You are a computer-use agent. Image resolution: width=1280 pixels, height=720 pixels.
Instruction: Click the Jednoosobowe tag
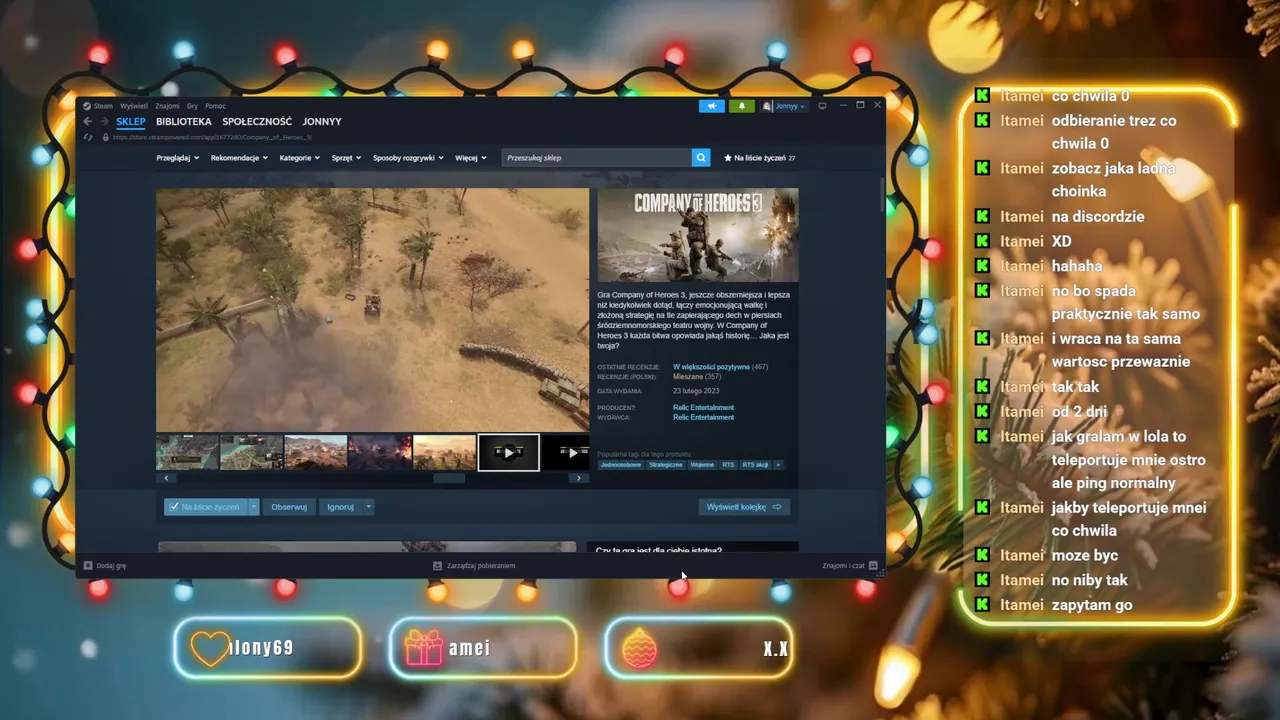(x=621, y=465)
